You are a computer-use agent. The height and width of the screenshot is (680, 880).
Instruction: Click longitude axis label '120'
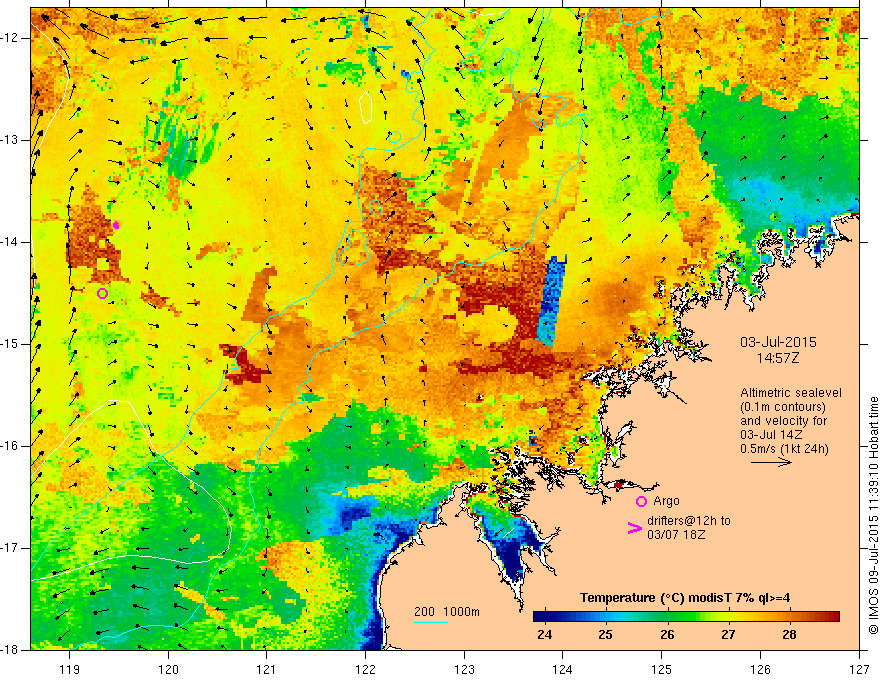[168, 669]
